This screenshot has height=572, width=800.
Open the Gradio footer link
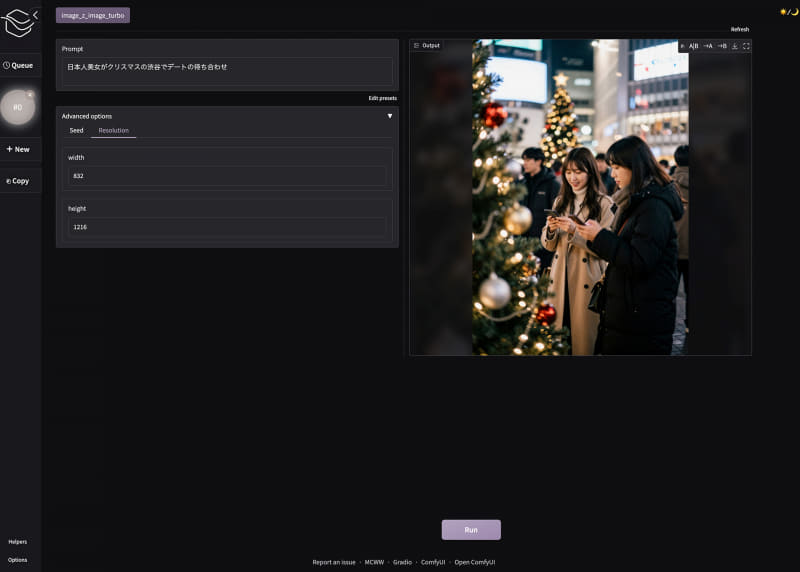402,562
